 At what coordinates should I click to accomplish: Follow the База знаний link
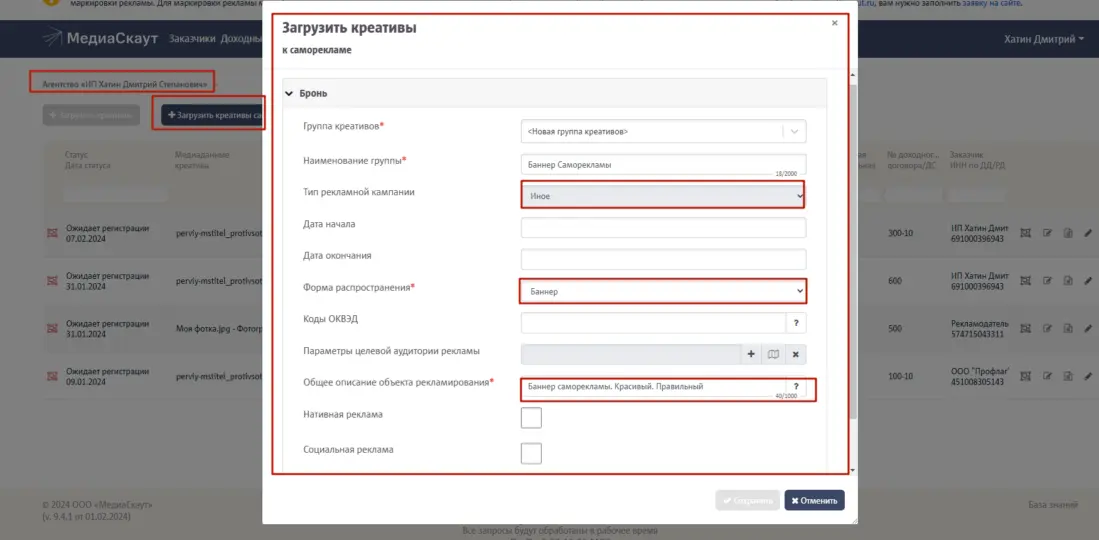coord(1054,504)
